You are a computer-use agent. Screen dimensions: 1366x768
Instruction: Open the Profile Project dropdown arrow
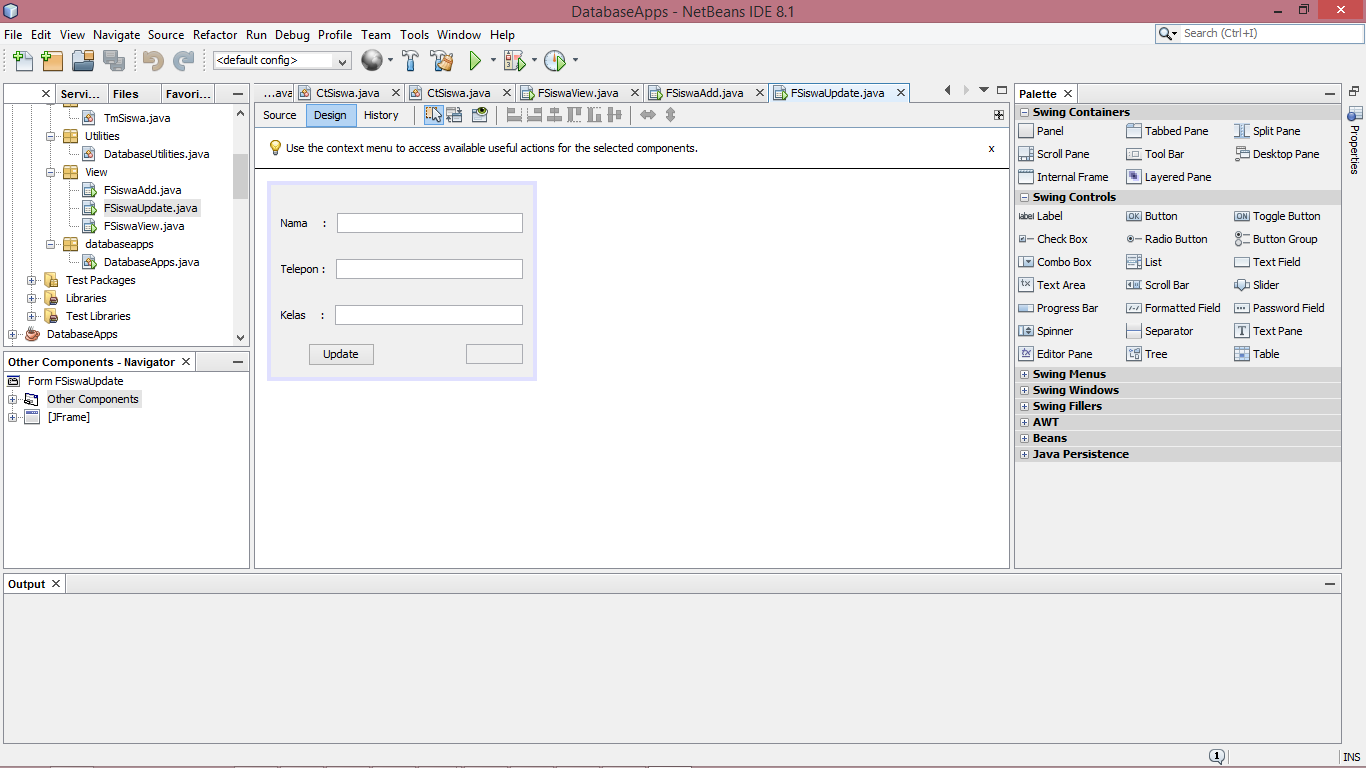[x=575, y=61]
